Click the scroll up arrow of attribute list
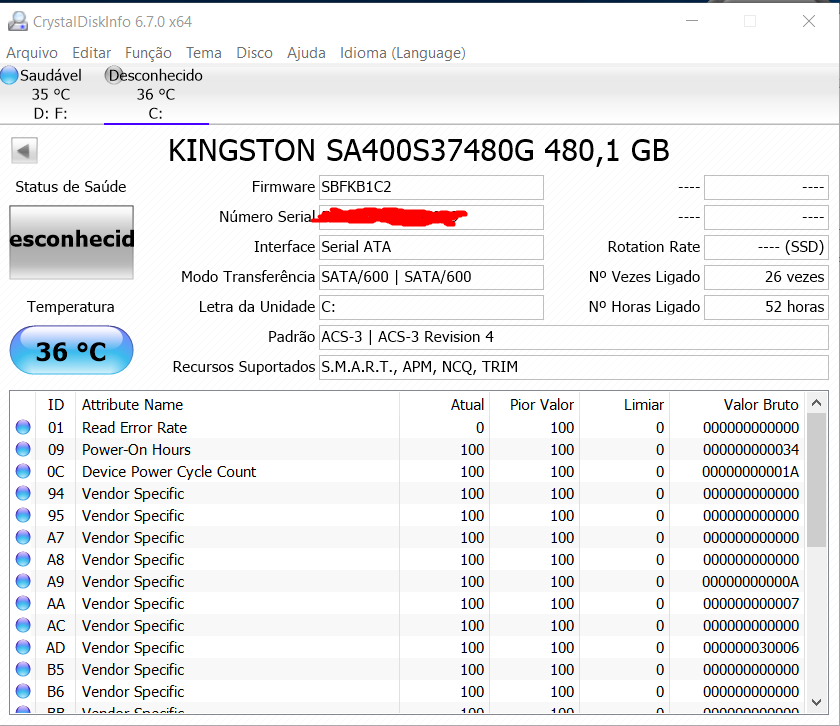The width and height of the screenshot is (840, 726). click(816, 403)
